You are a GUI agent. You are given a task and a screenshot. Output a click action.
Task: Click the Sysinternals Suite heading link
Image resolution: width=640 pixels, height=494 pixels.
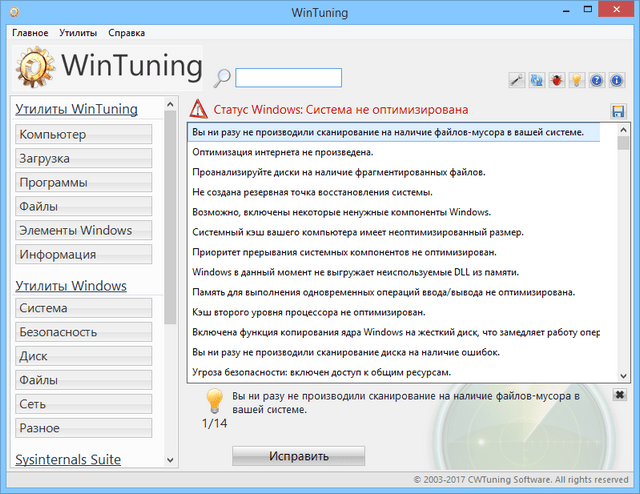[68, 460]
